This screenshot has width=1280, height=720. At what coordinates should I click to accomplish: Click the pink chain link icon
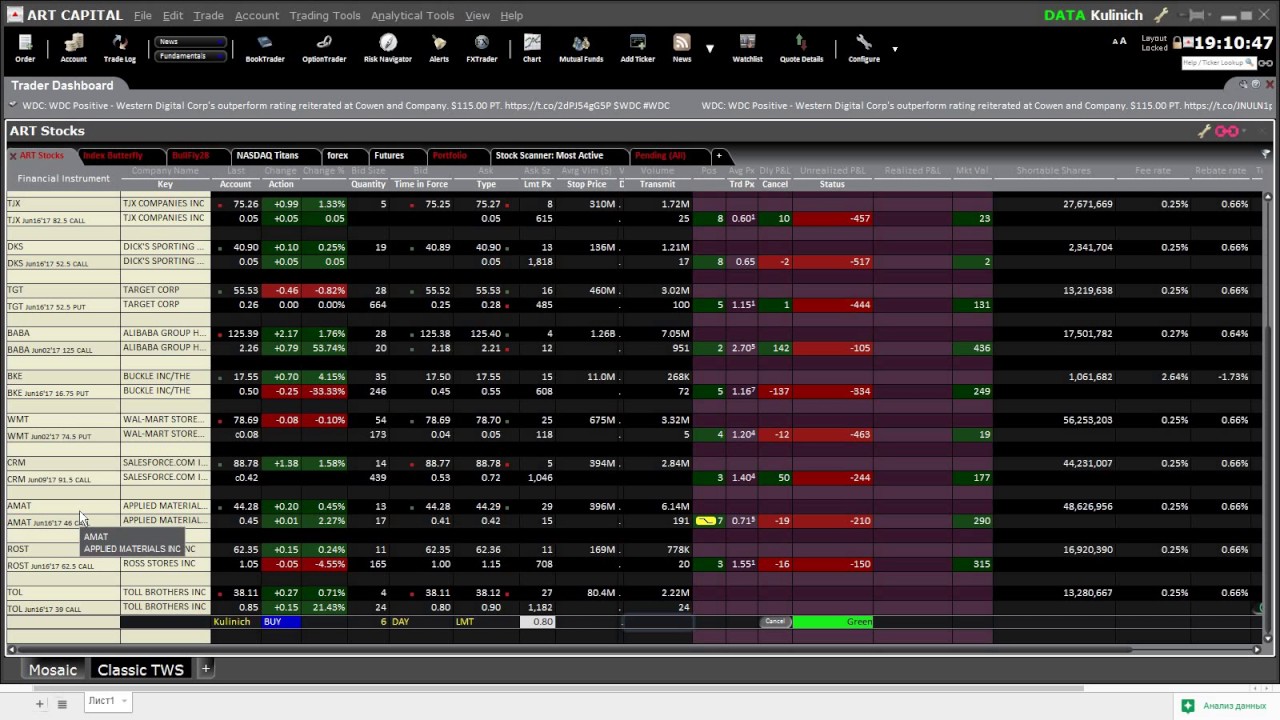1226,131
